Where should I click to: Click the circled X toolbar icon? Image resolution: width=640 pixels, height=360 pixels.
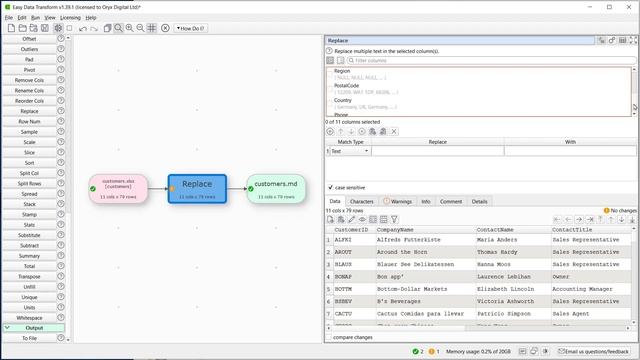tap(165, 28)
